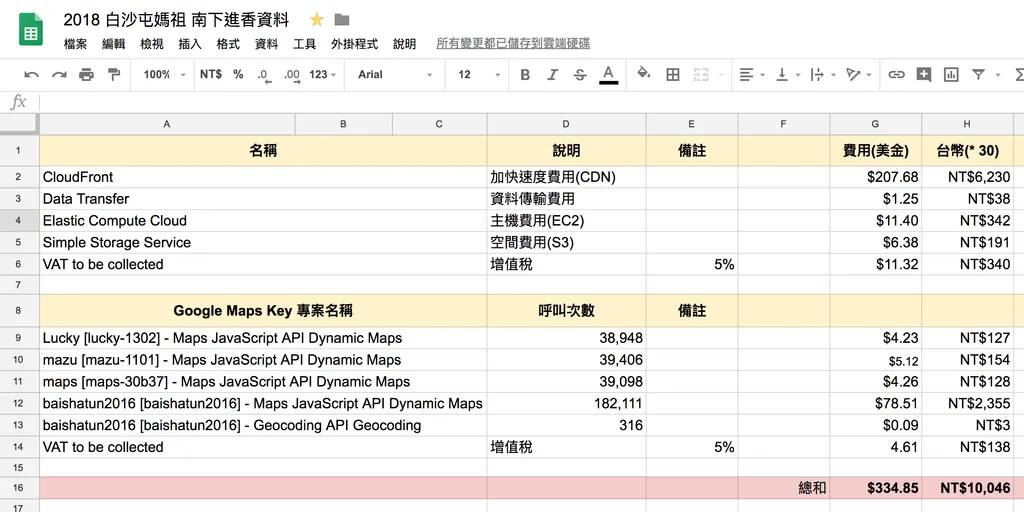Select column G header
This screenshot has height=512, width=1024.
(x=876, y=124)
